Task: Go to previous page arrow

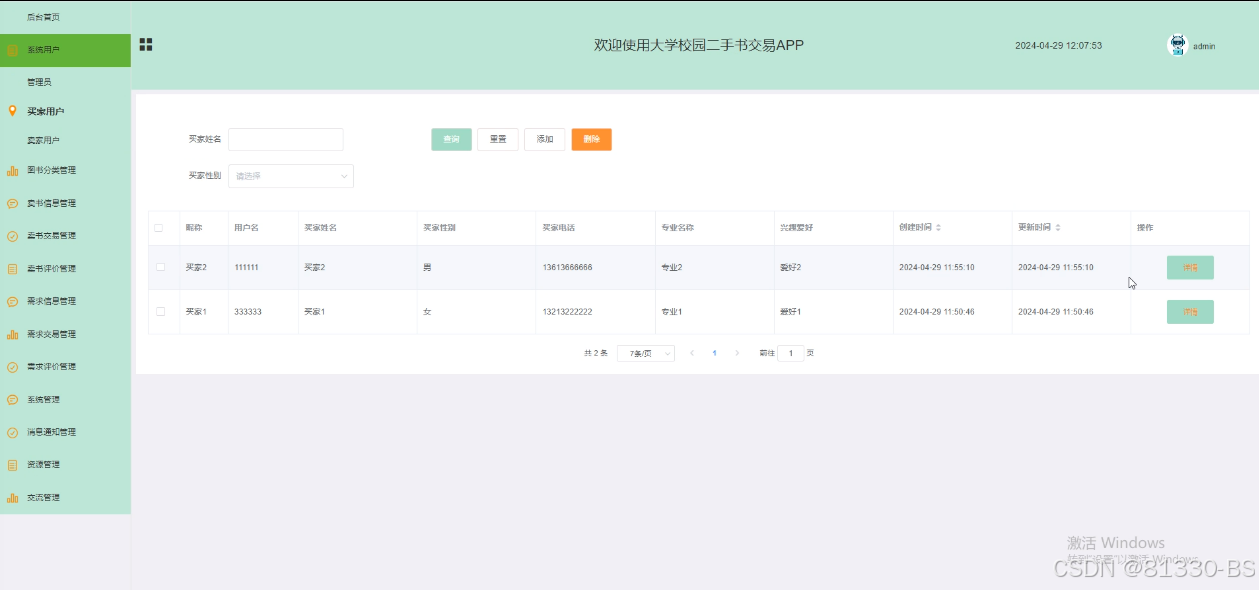Action: [x=691, y=353]
